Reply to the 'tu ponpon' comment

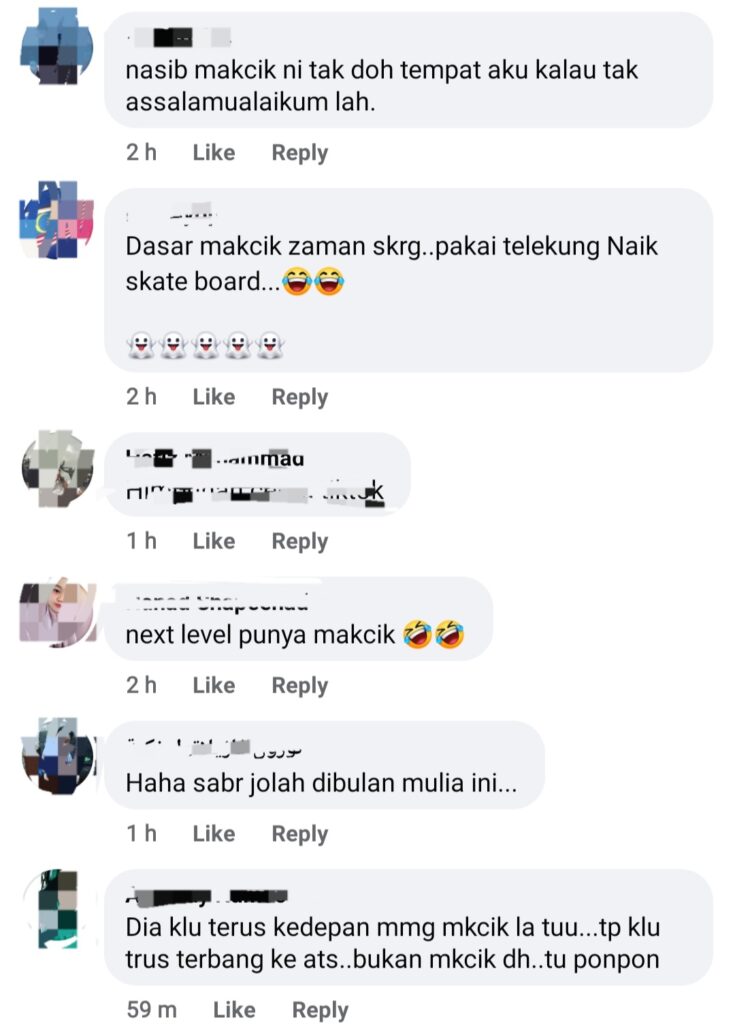(320, 1010)
